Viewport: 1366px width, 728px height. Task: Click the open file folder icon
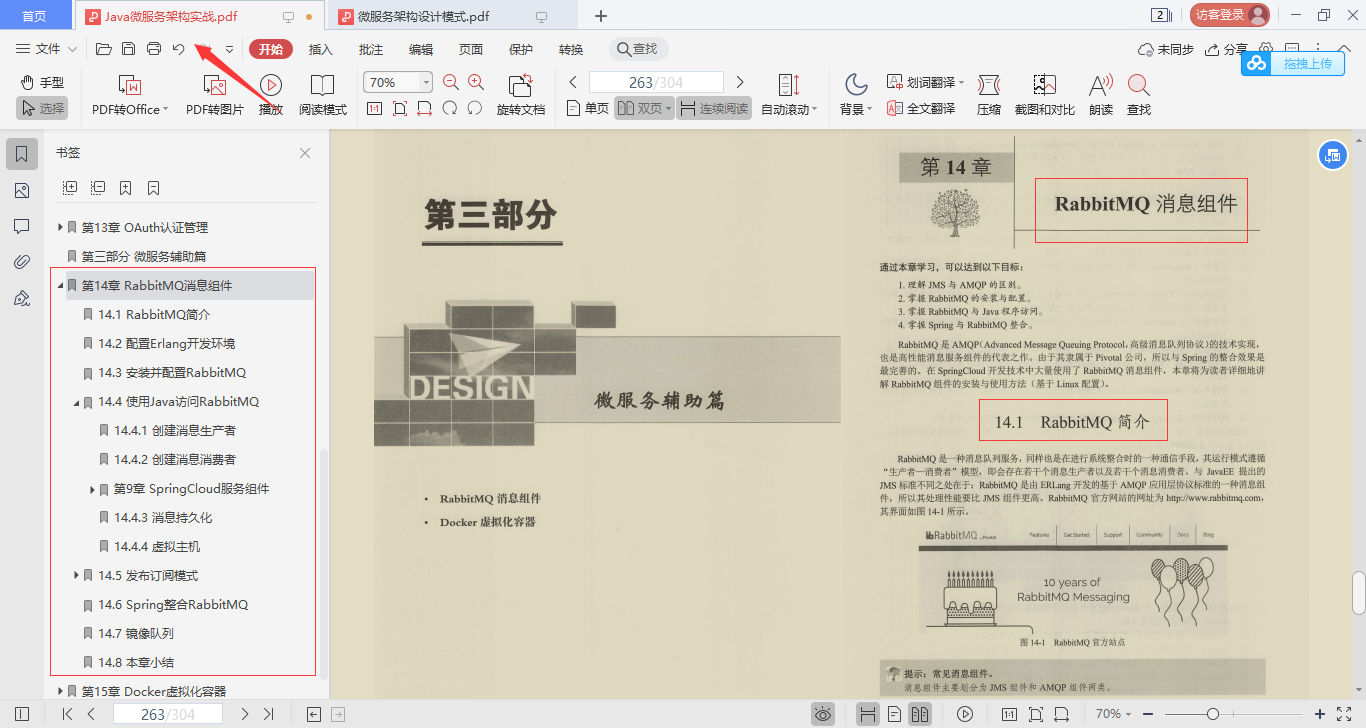click(102, 49)
